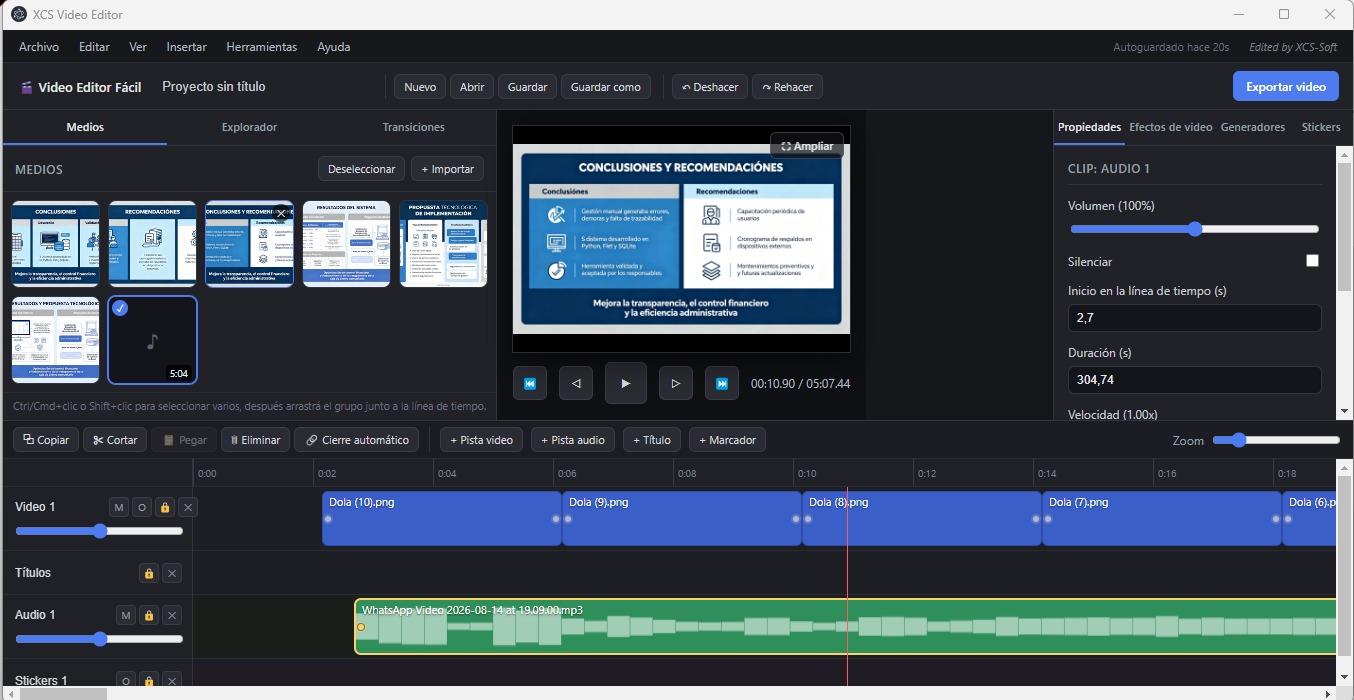Open the Insertar menu
Image resolution: width=1354 pixels, height=700 pixels.
click(x=187, y=47)
